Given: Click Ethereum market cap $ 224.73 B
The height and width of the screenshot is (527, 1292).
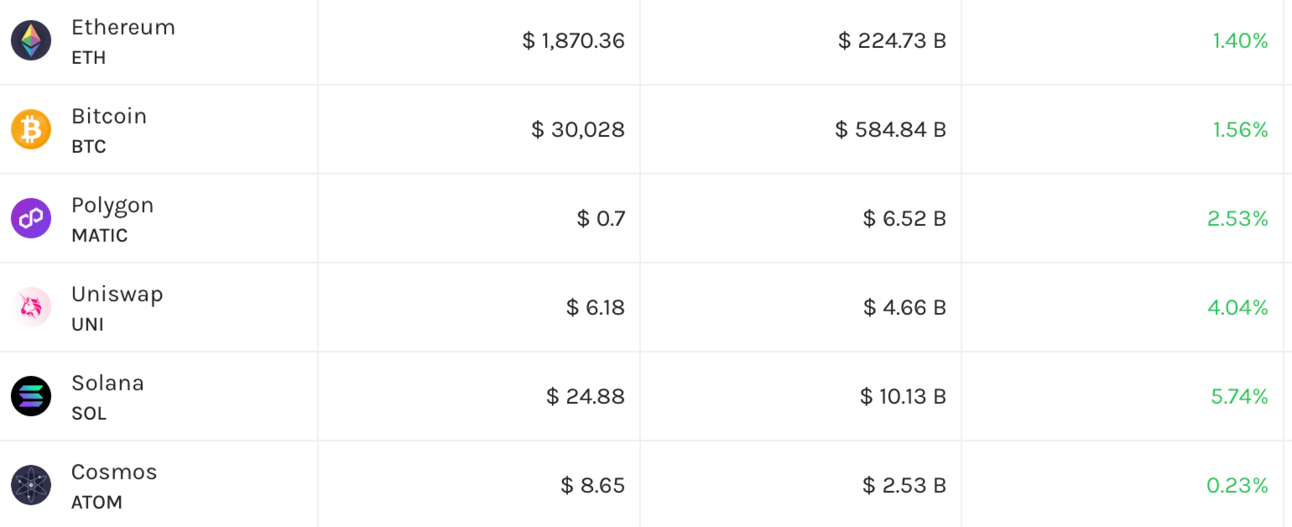Looking at the screenshot, I should (892, 41).
